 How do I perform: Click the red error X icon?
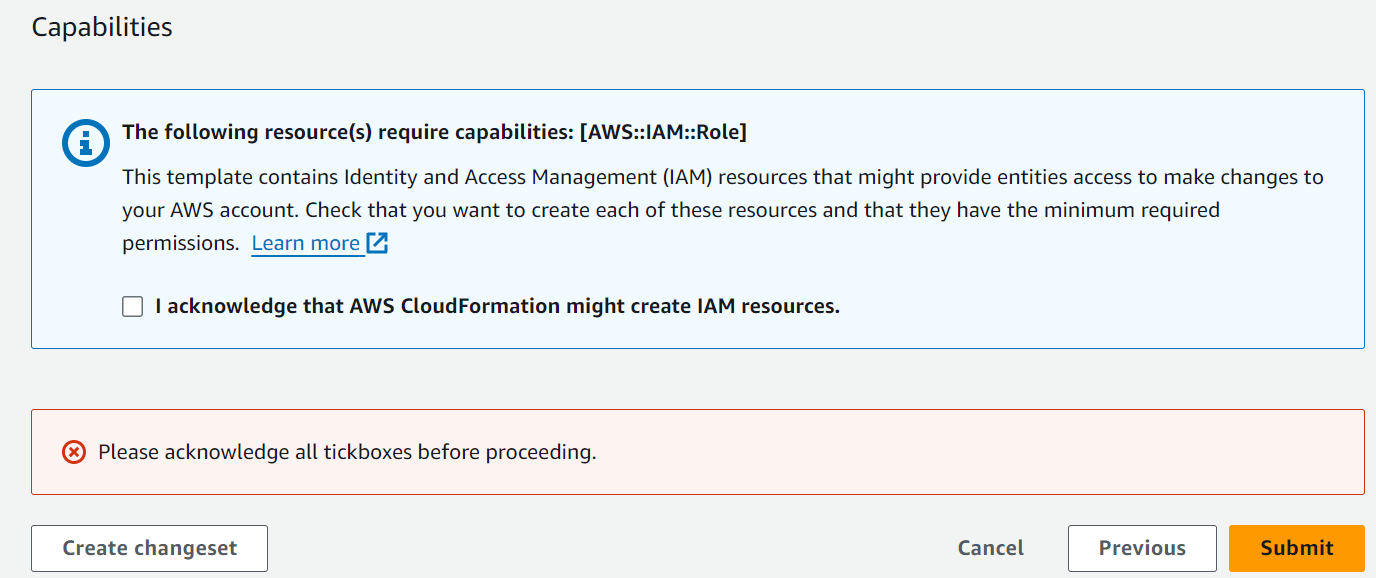[74, 452]
